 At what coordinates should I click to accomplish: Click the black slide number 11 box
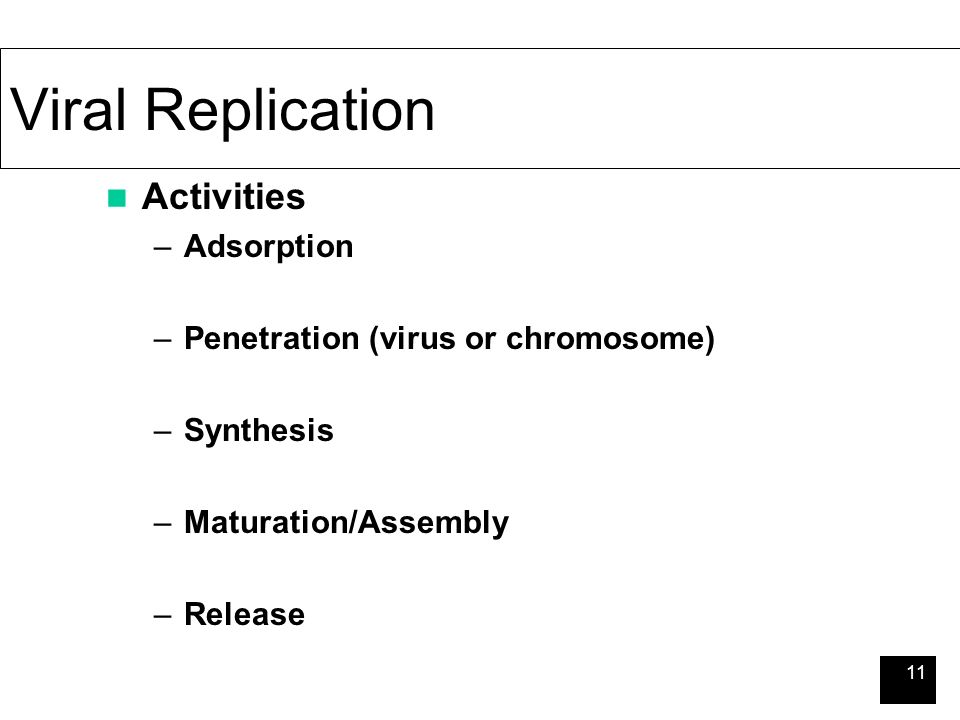[x=907, y=680]
